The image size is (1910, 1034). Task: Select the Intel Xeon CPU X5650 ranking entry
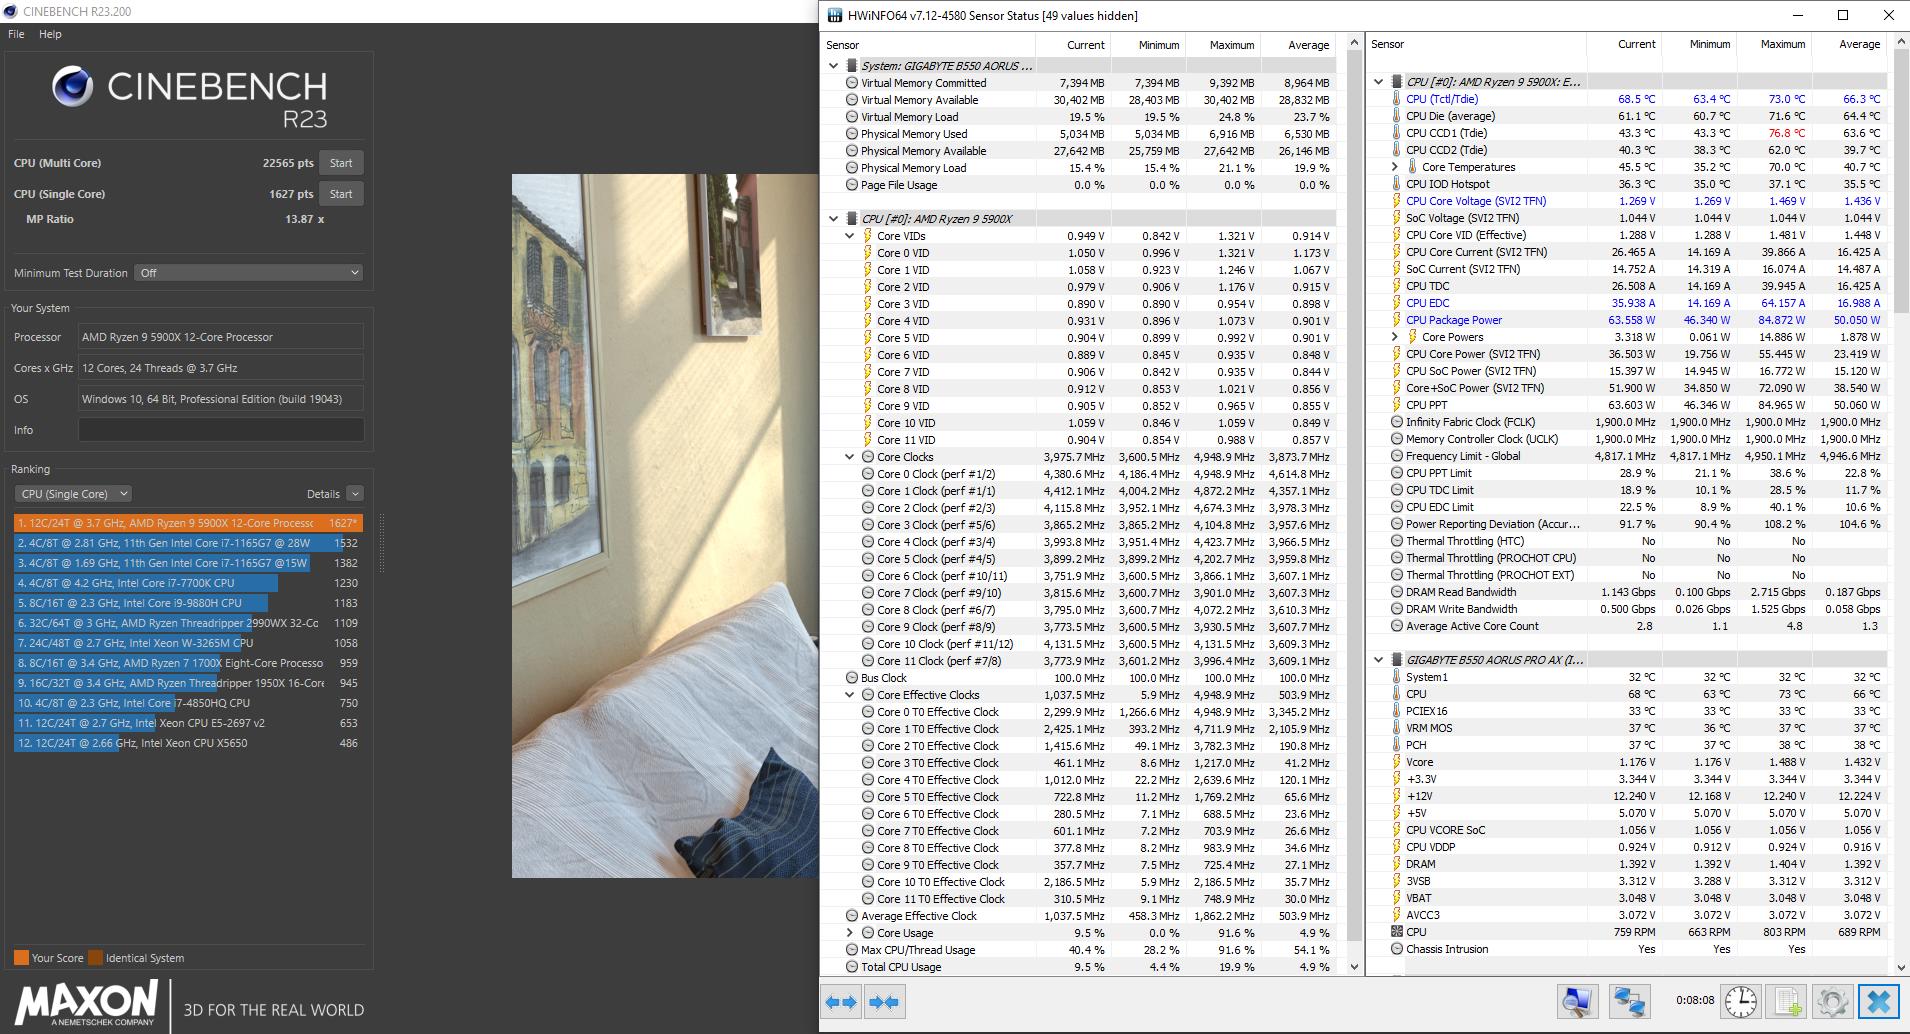click(188, 743)
